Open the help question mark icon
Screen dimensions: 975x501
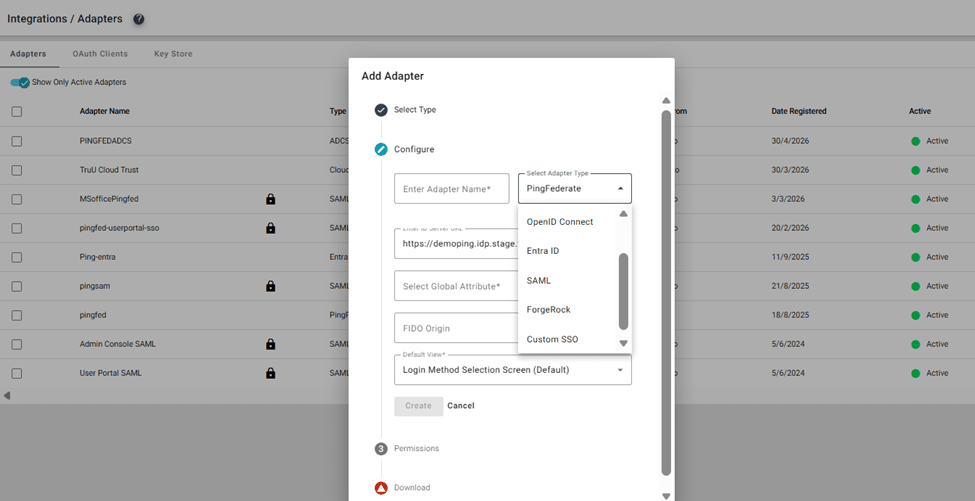click(x=139, y=19)
